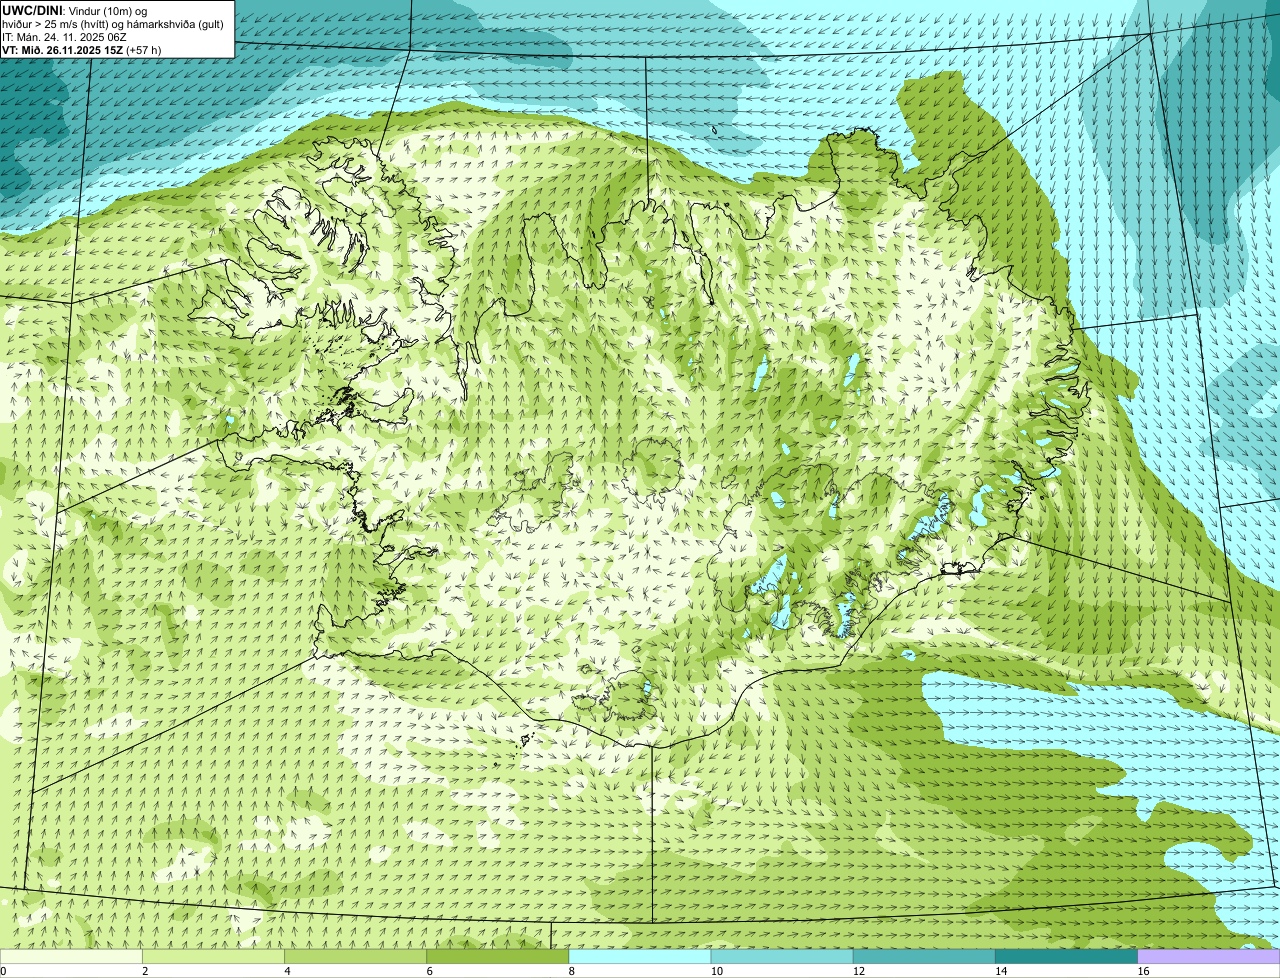The image size is (1280, 978).
Task: Click the legend tick label '8'
Action: point(571,971)
